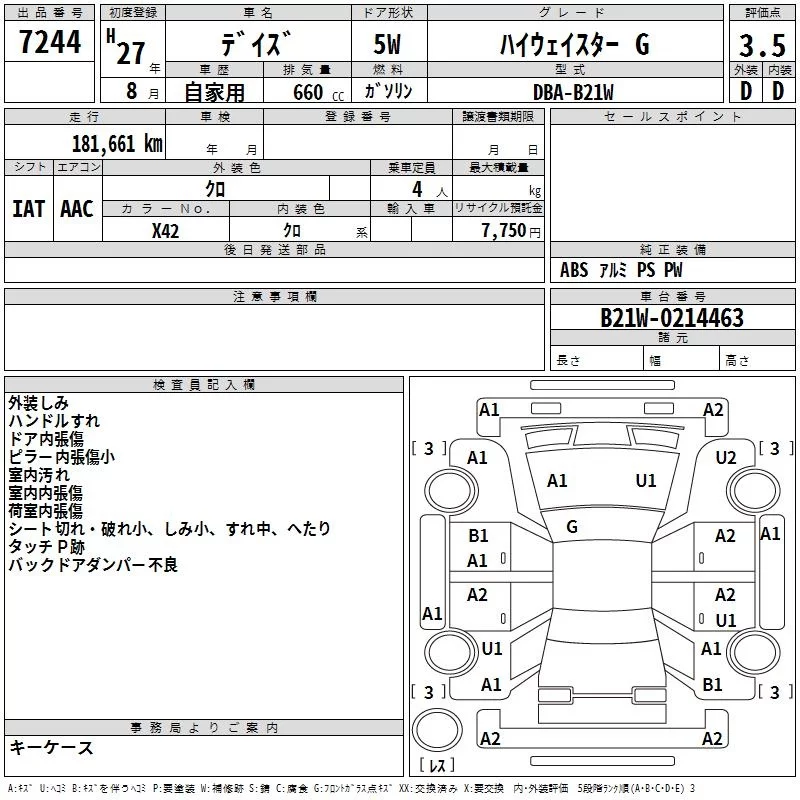This screenshot has height=800, width=800.
Task: Select exterior color クロ under 外装色
Action: pyautogui.click(x=215, y=189)
